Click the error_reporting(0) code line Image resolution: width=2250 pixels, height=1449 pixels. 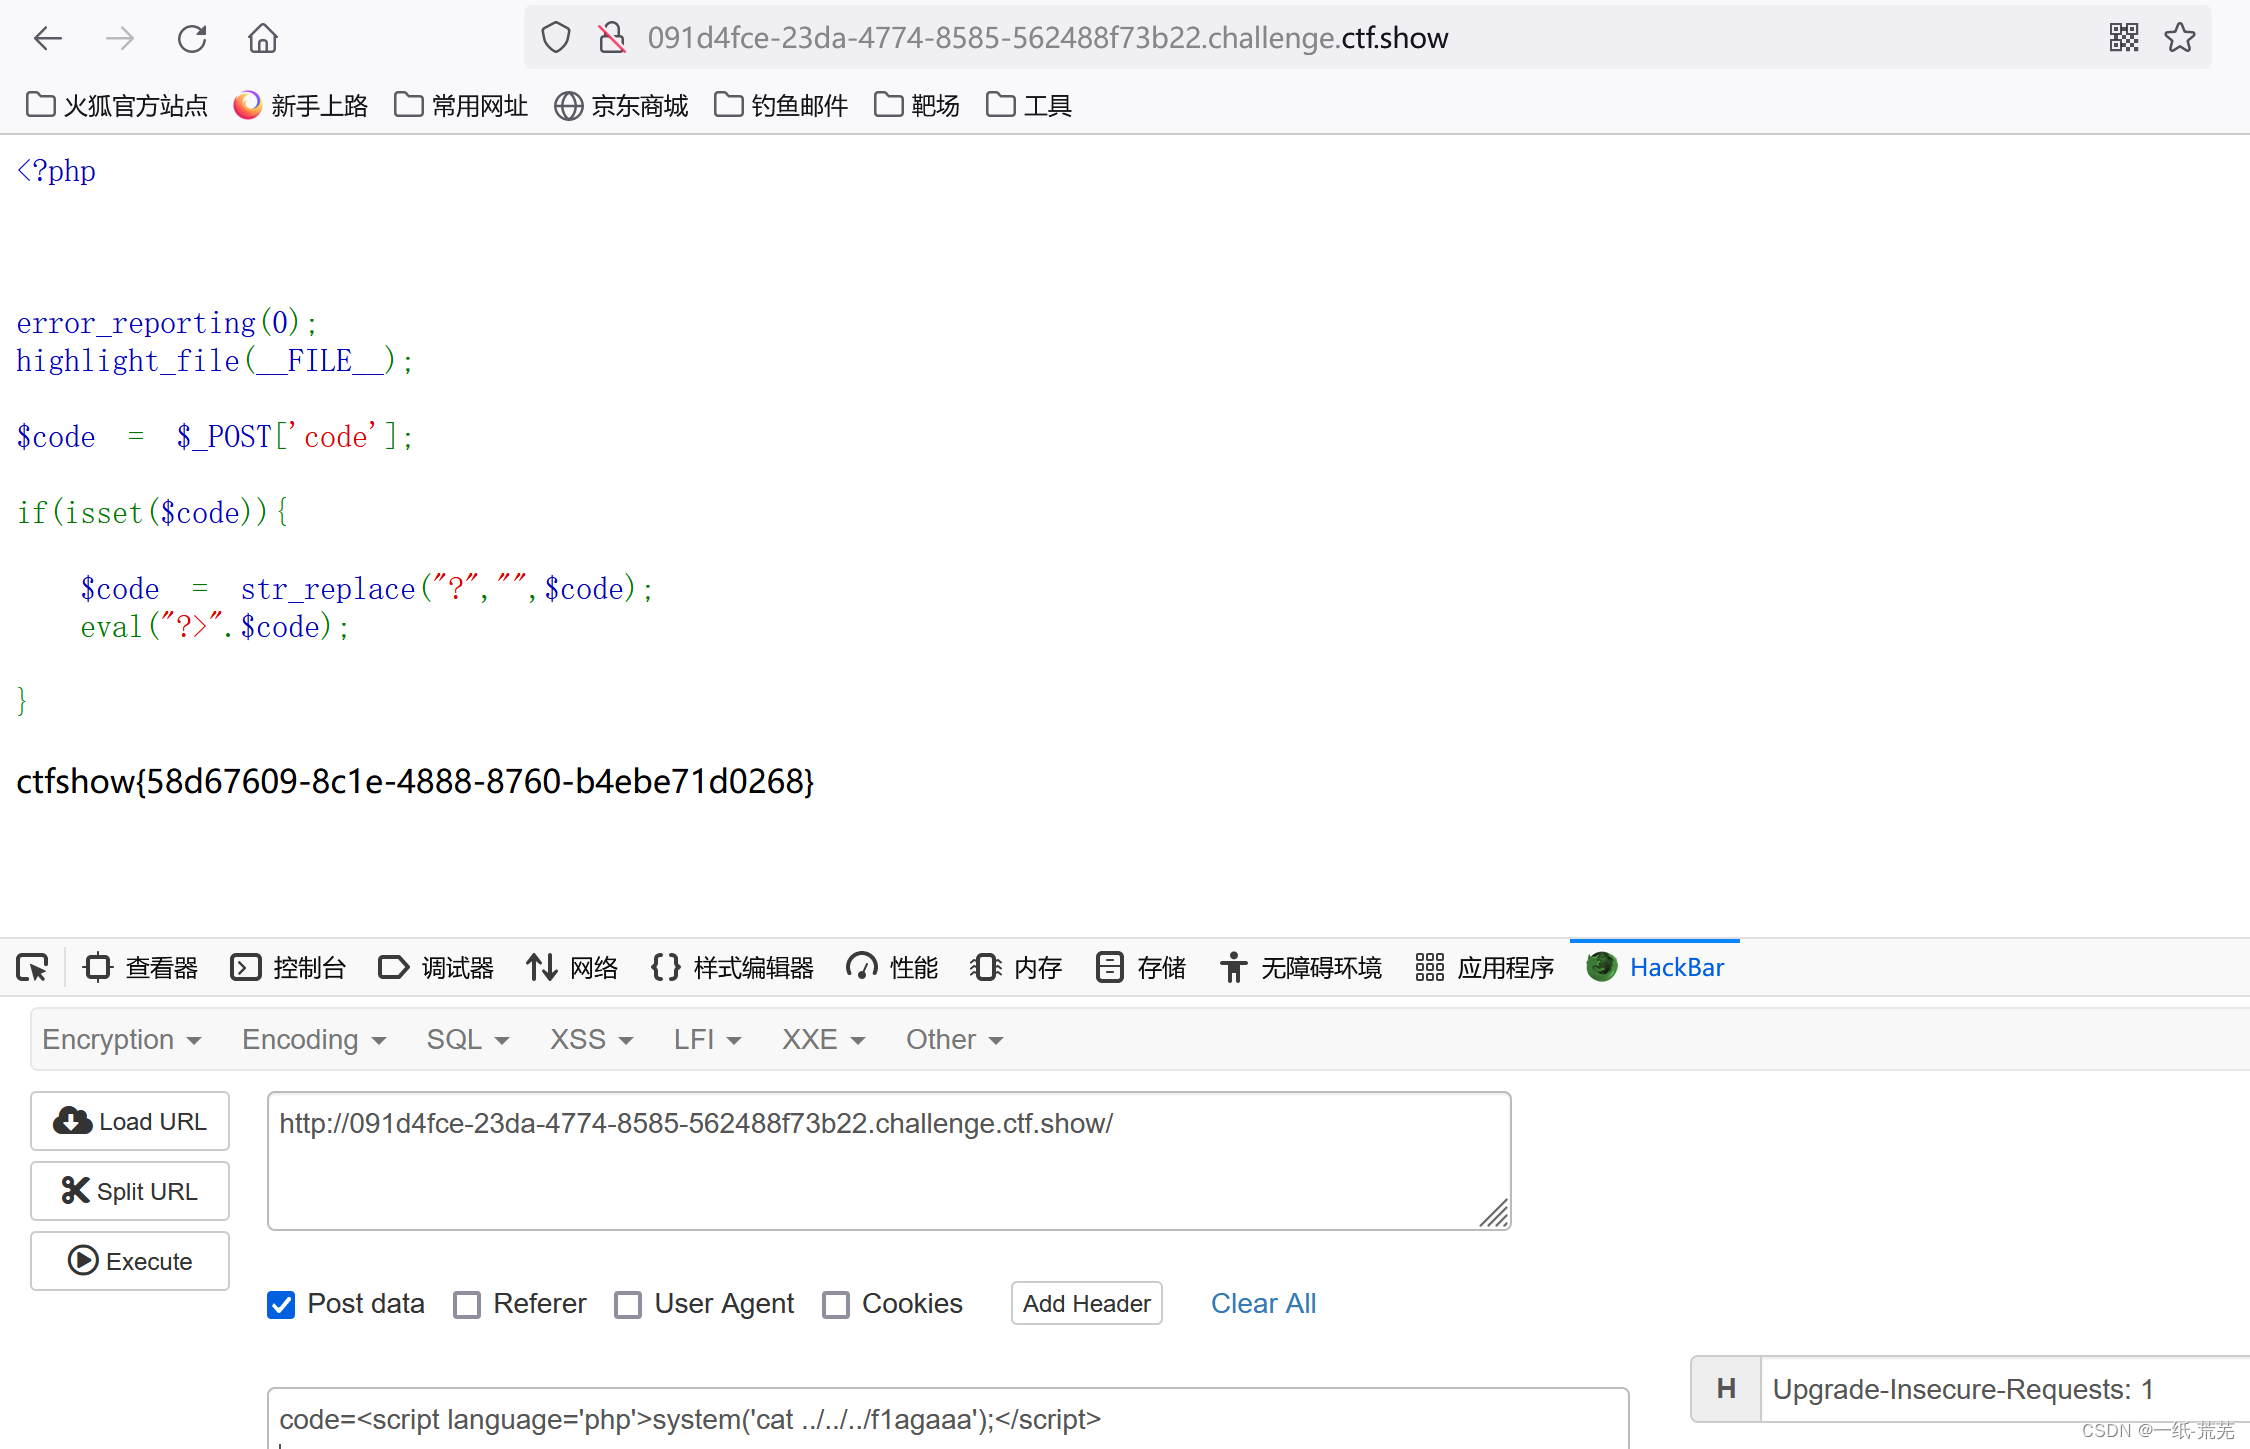coord(167,323)
